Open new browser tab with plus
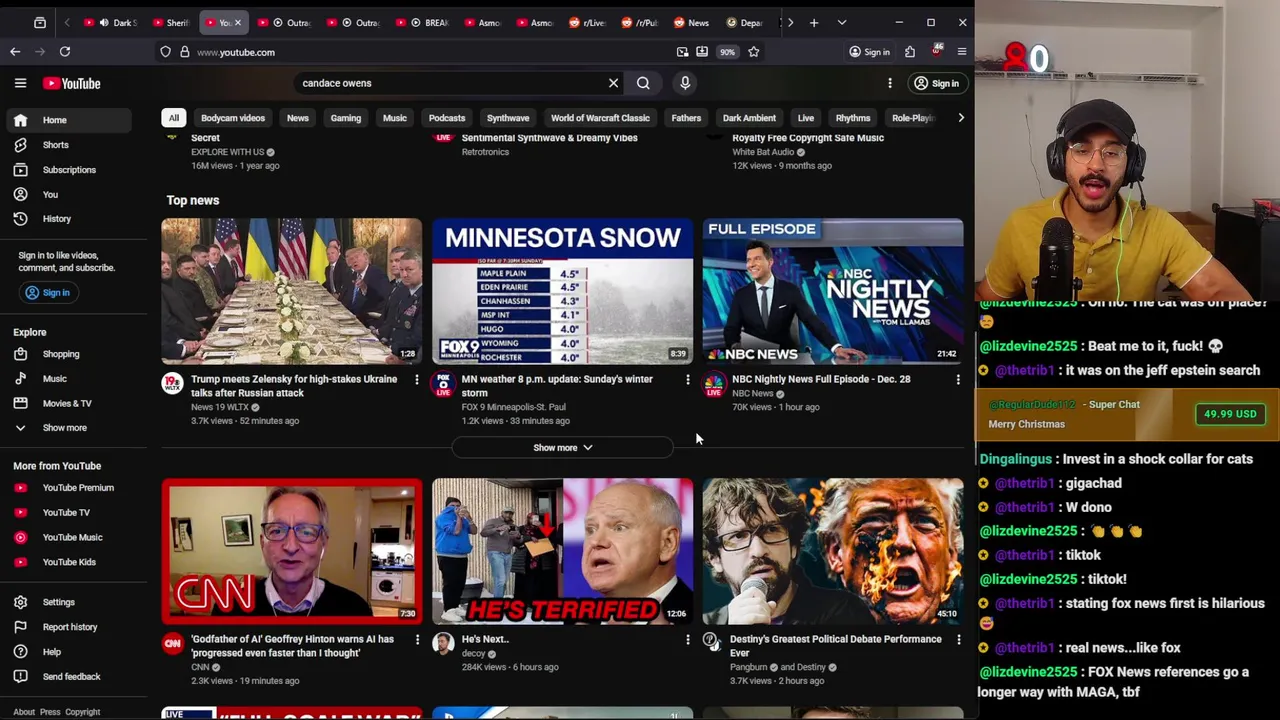The height and width of the screenshot is (720, 1280). 814,22
